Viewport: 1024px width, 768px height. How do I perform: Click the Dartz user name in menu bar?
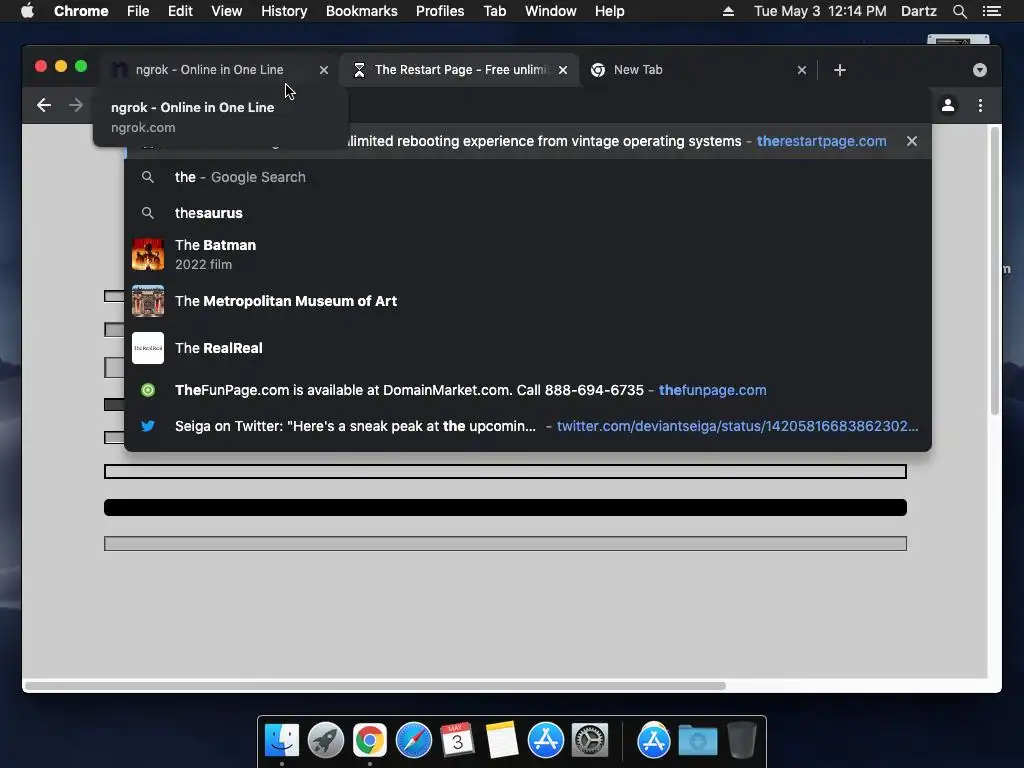pyautogui.click(x=918, y=11)
